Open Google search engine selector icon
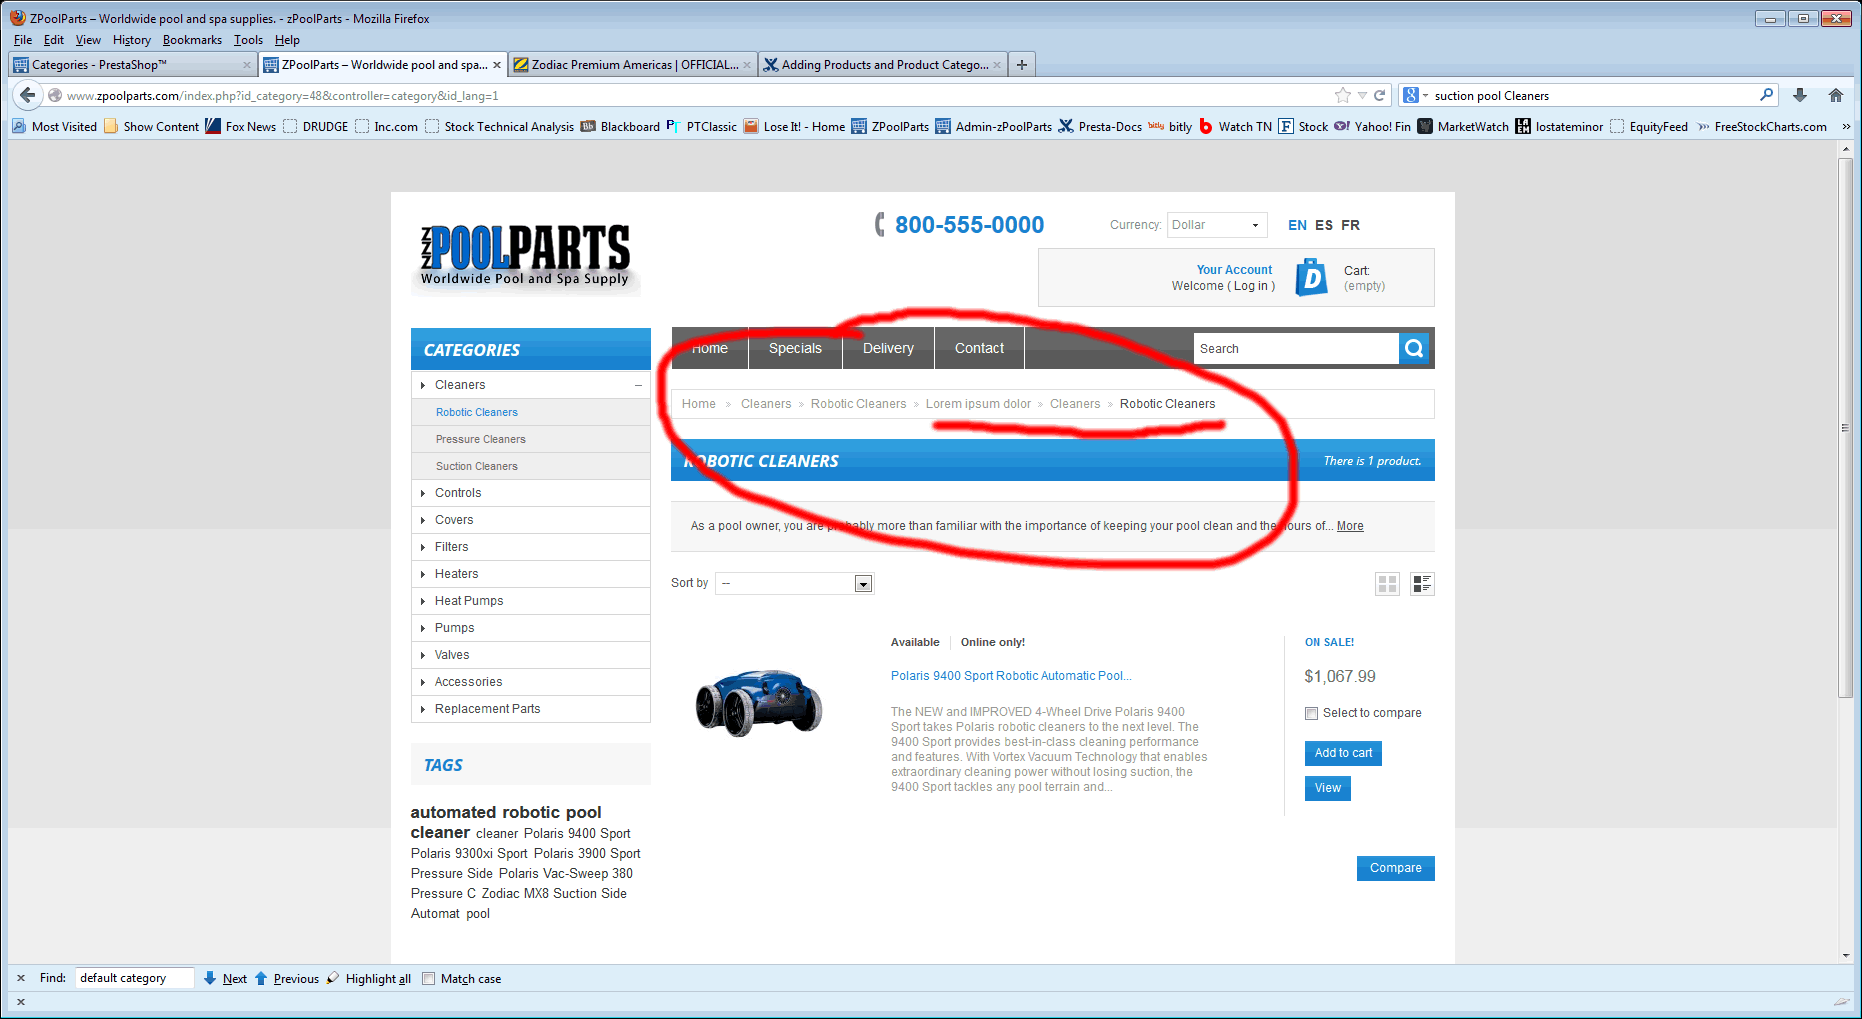The width and height of the screenshot is (1862, 1019). pos(1415,95)
